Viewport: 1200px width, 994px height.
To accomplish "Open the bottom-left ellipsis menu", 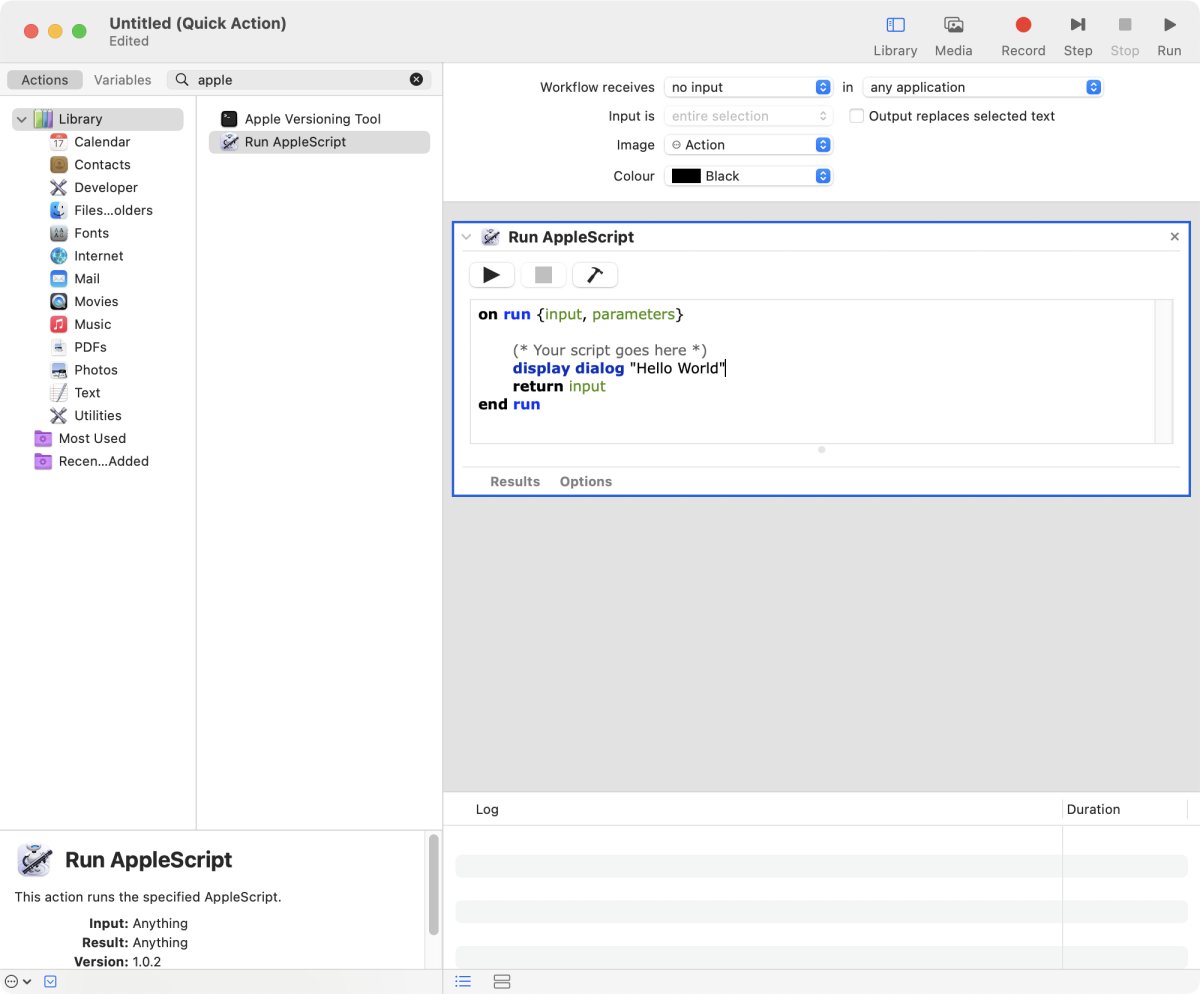I will click(x=18, y=982).
